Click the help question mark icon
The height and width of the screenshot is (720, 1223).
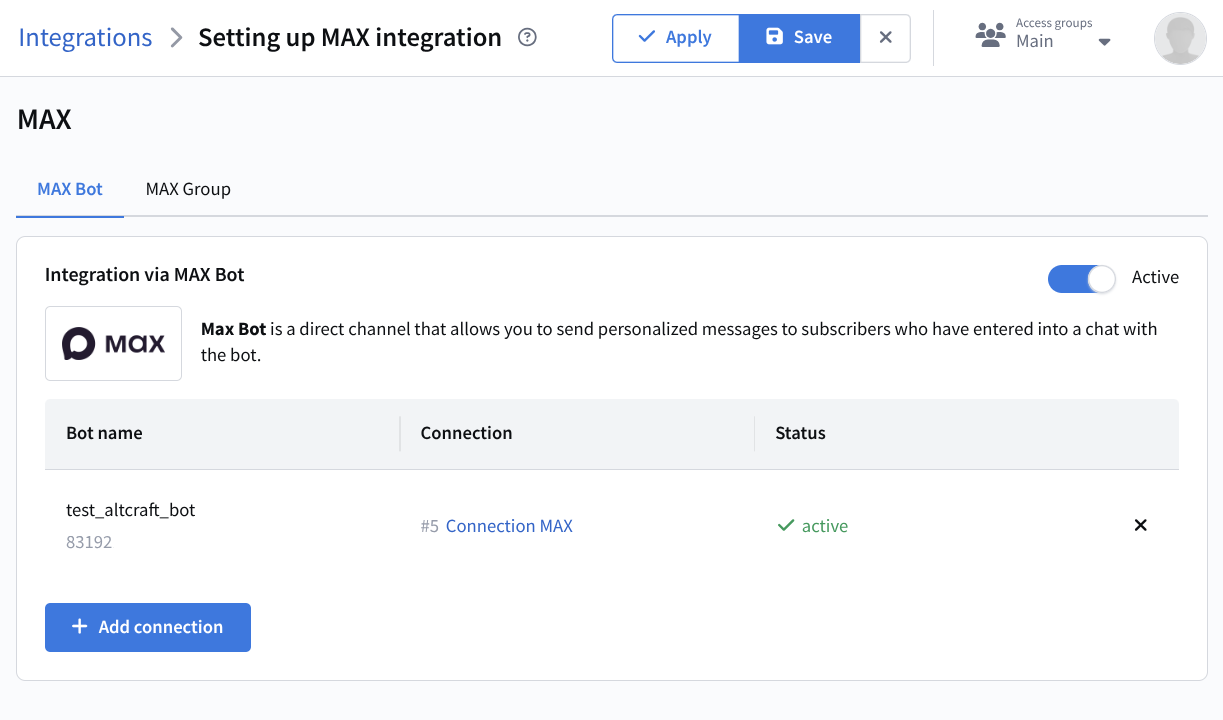click(528, 38)
